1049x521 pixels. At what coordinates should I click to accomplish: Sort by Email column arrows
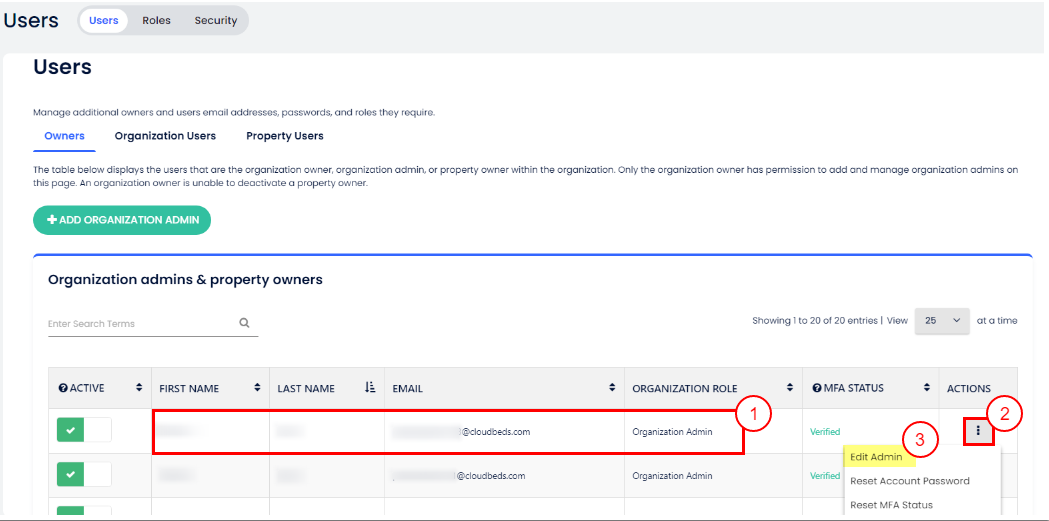[612, 388]
